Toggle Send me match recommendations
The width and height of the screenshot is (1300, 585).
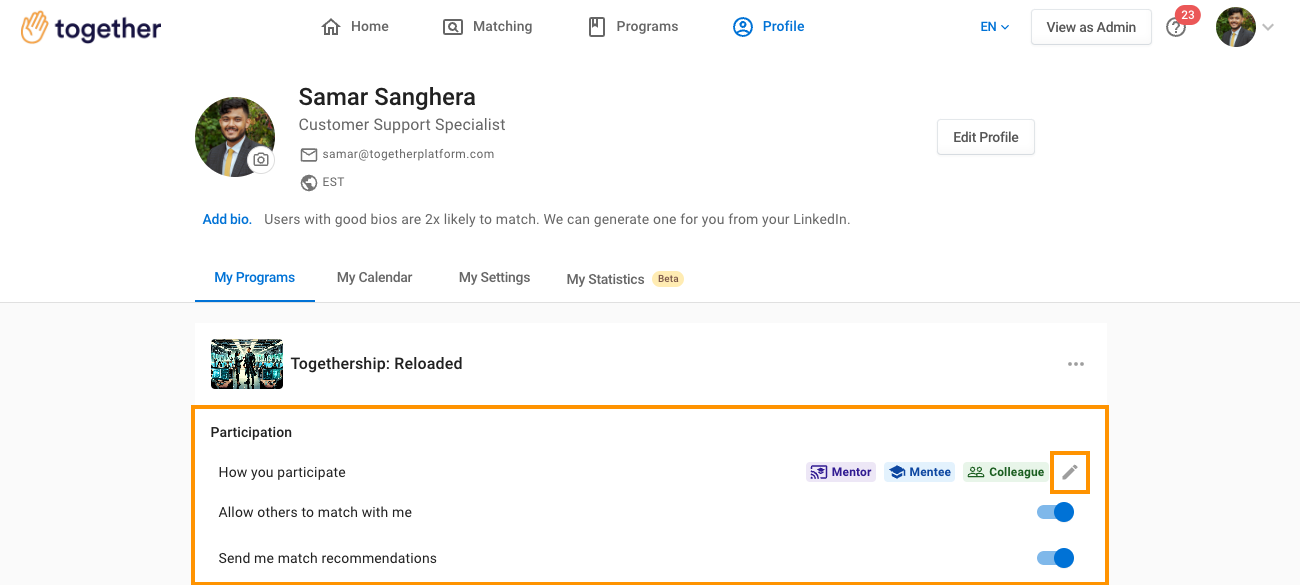[x=1055, y=558]
